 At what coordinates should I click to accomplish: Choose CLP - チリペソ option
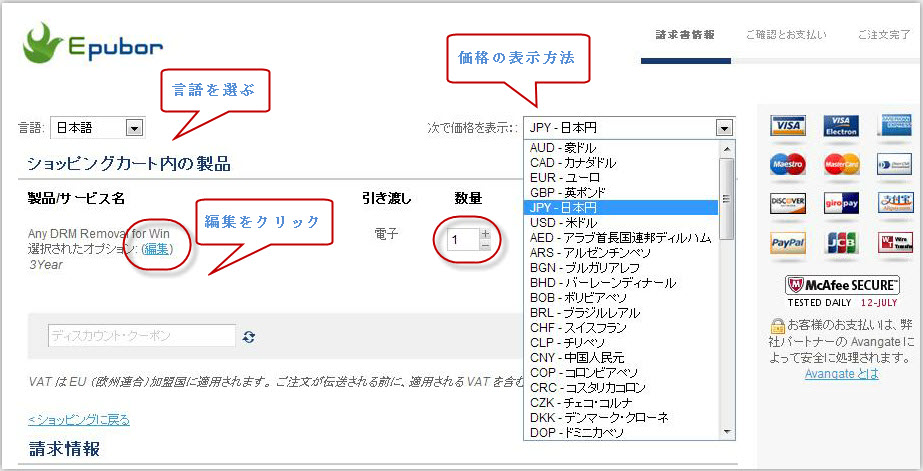point(622,342)
